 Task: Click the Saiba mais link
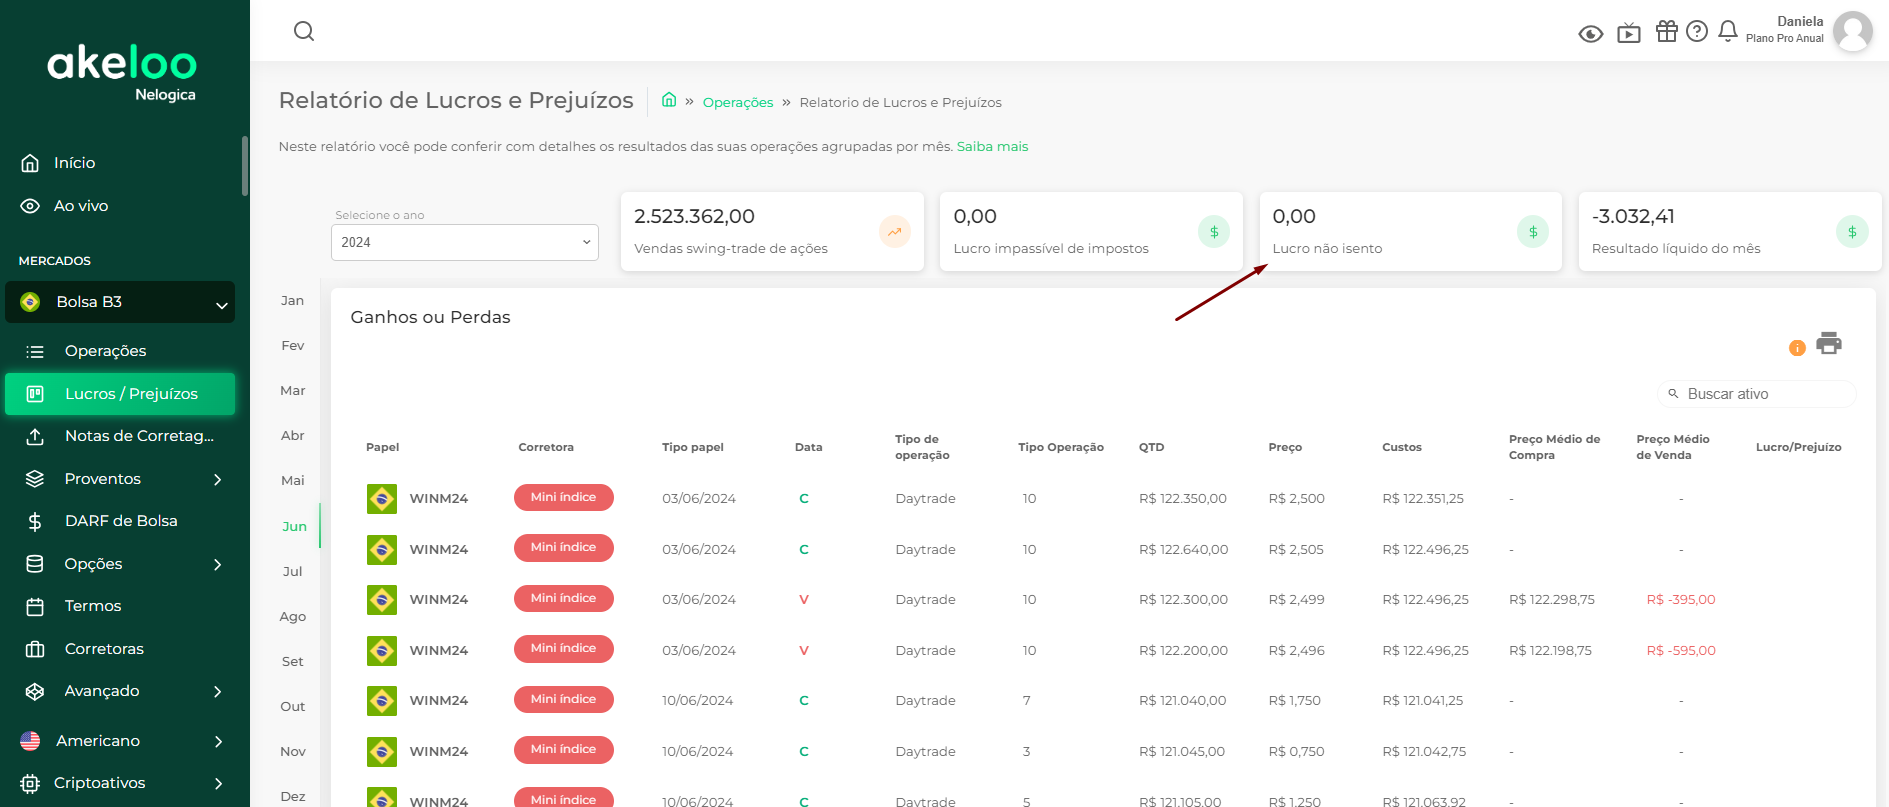[992, 146]
